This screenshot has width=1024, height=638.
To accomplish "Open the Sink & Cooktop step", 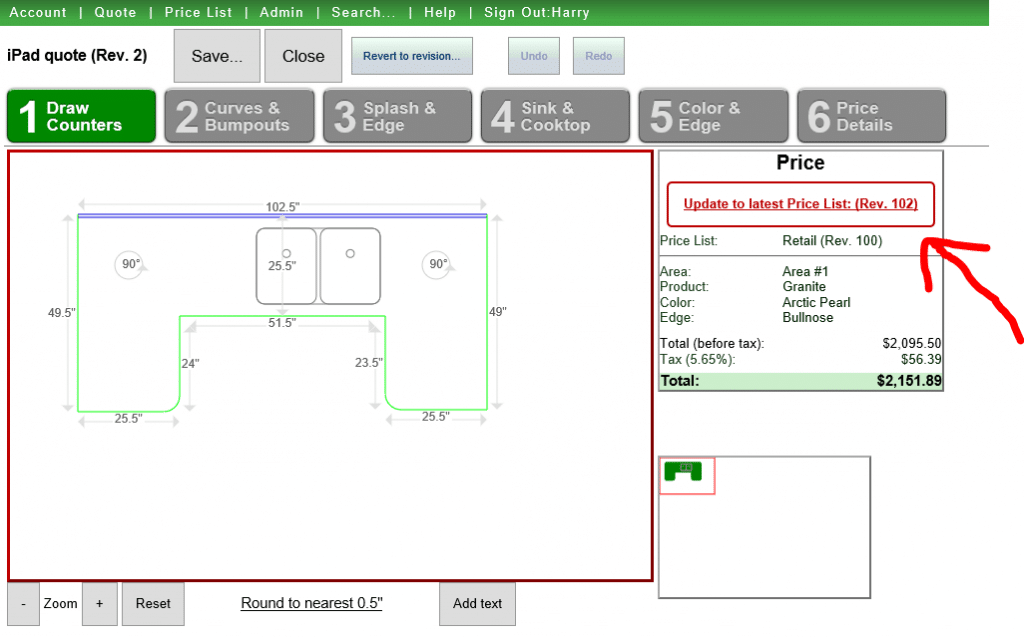I will [555, 117].
